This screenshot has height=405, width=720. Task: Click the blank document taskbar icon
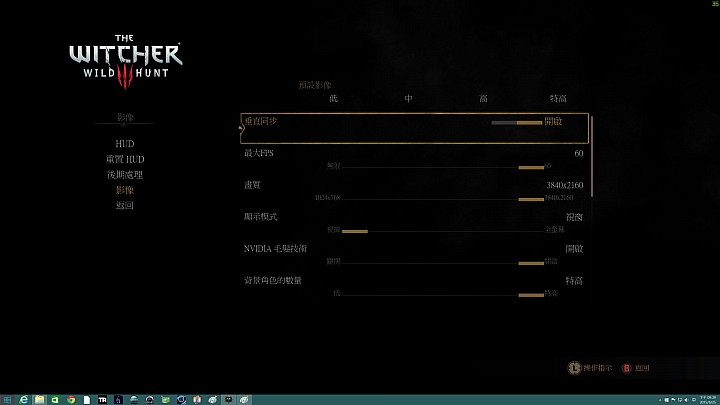[86, 400]
